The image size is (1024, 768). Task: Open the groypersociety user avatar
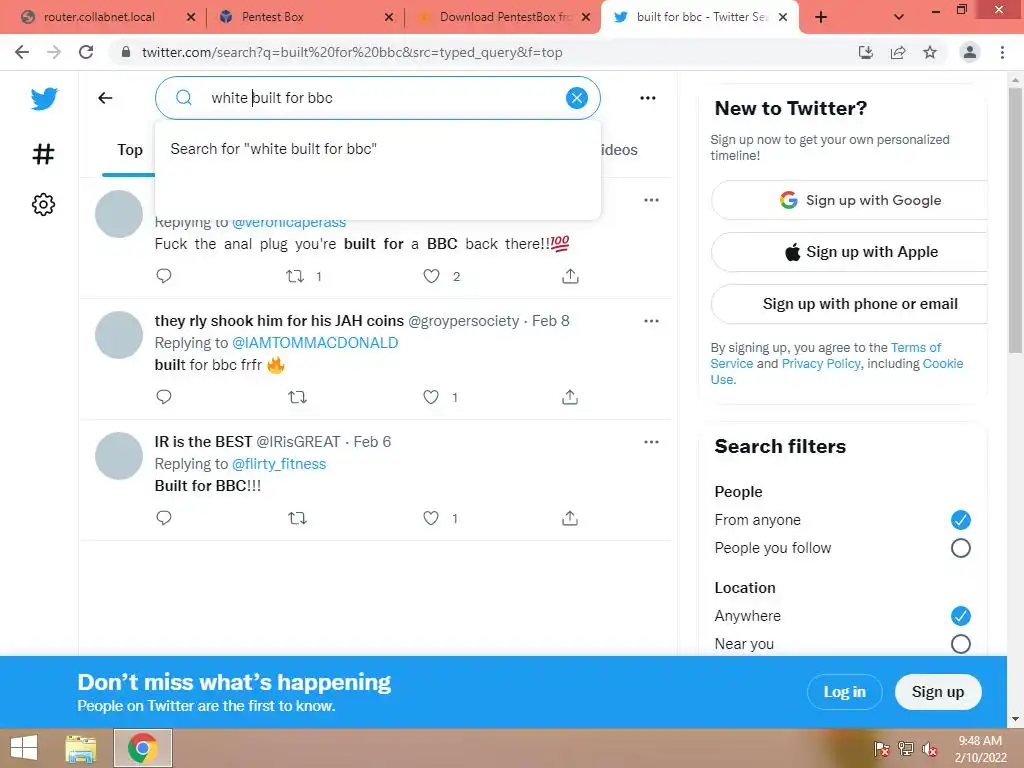[119, 335]
